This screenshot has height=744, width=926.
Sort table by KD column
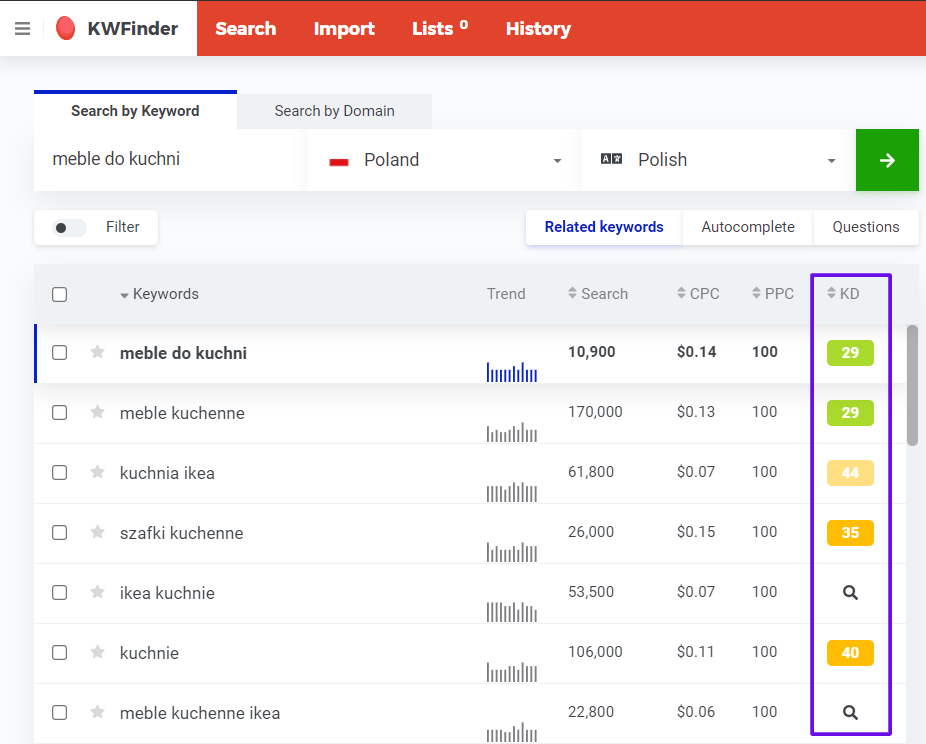pyautogui.click(x=843, y=293)
